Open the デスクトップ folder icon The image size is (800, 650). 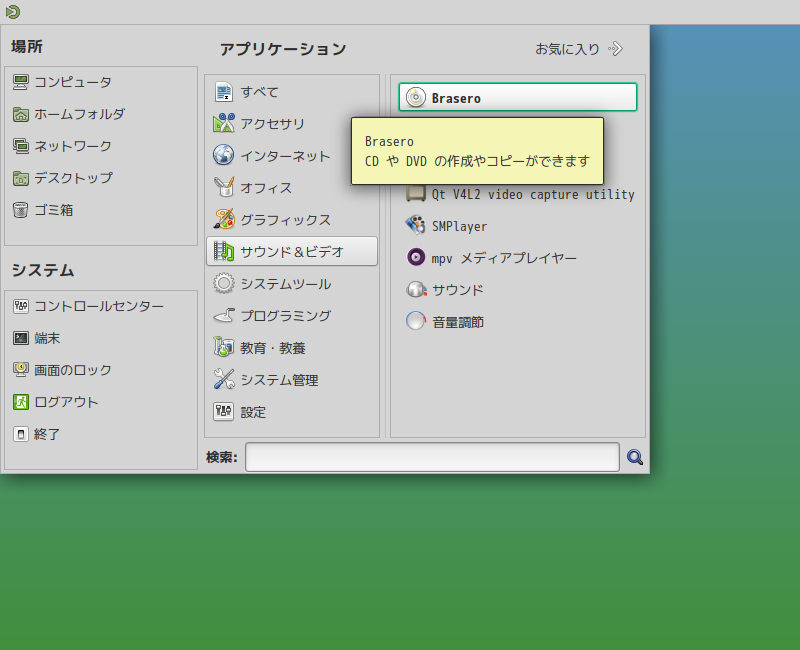pos(20,178)
